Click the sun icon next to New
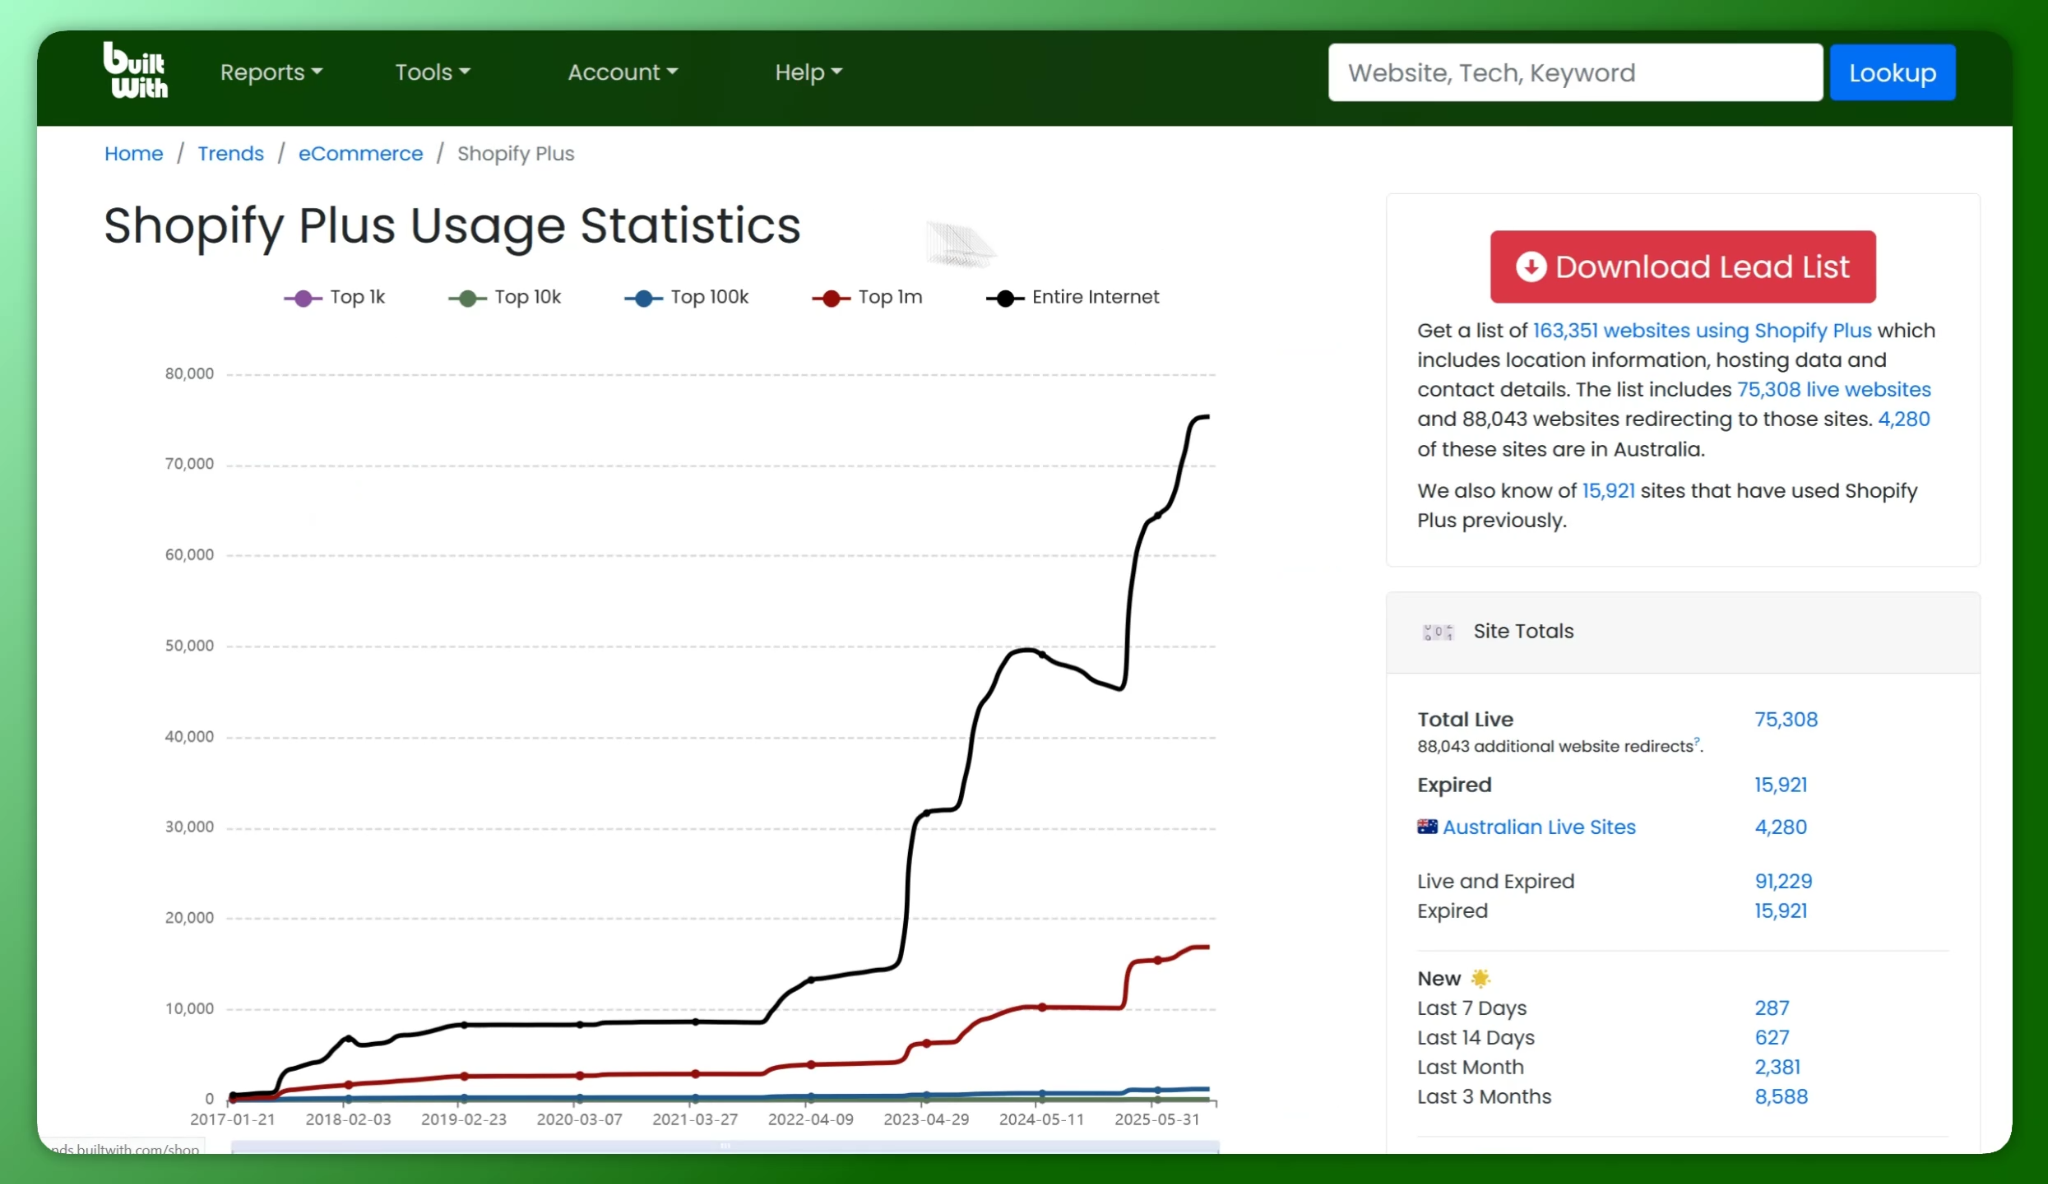The width and height of the screenshot is (2048, 1184). click(1480, 978)
